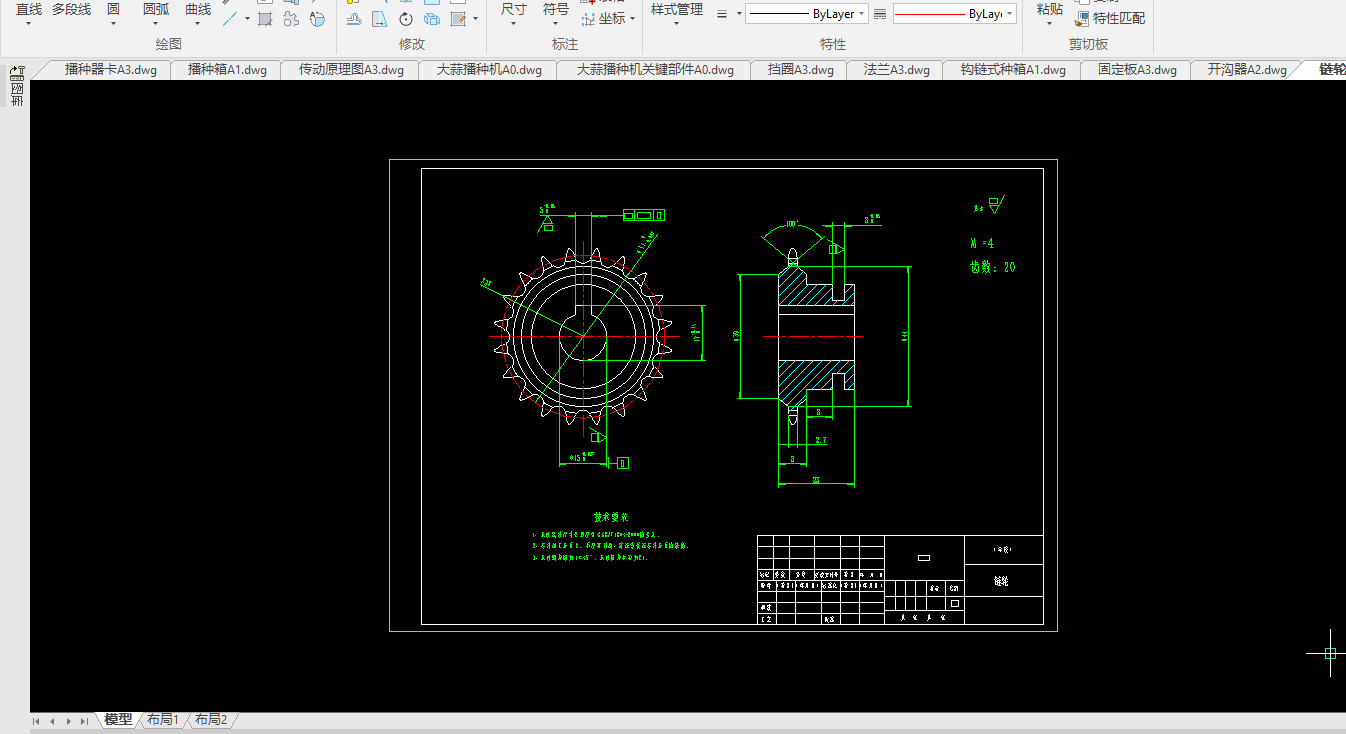Click 特性匹配 match properties
1346x734 pixels.
(1110, 18)
